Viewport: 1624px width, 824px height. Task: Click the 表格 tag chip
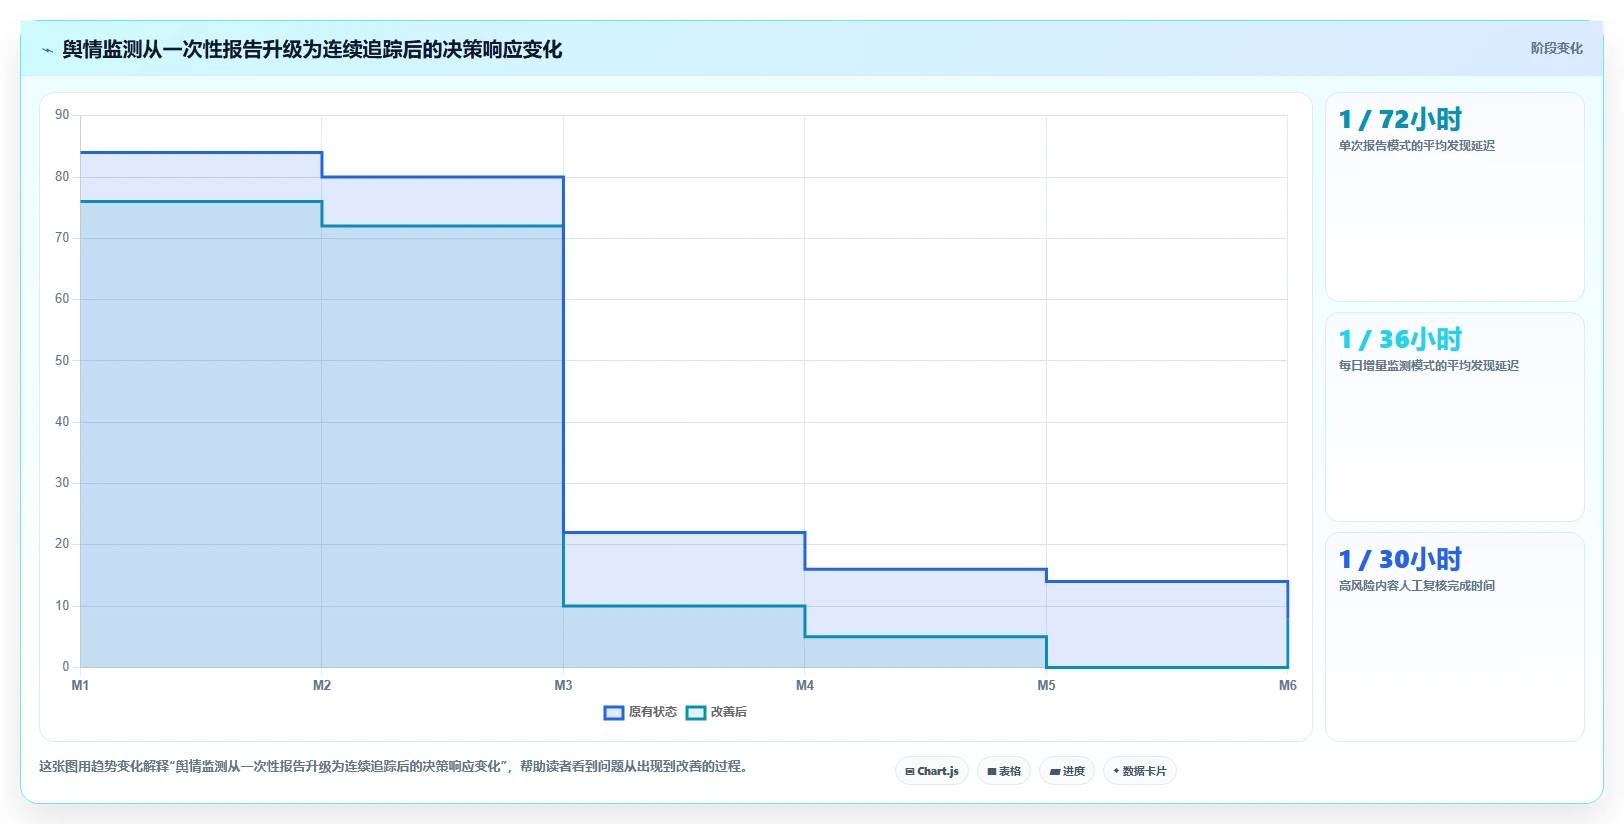tap(1004, 771)
